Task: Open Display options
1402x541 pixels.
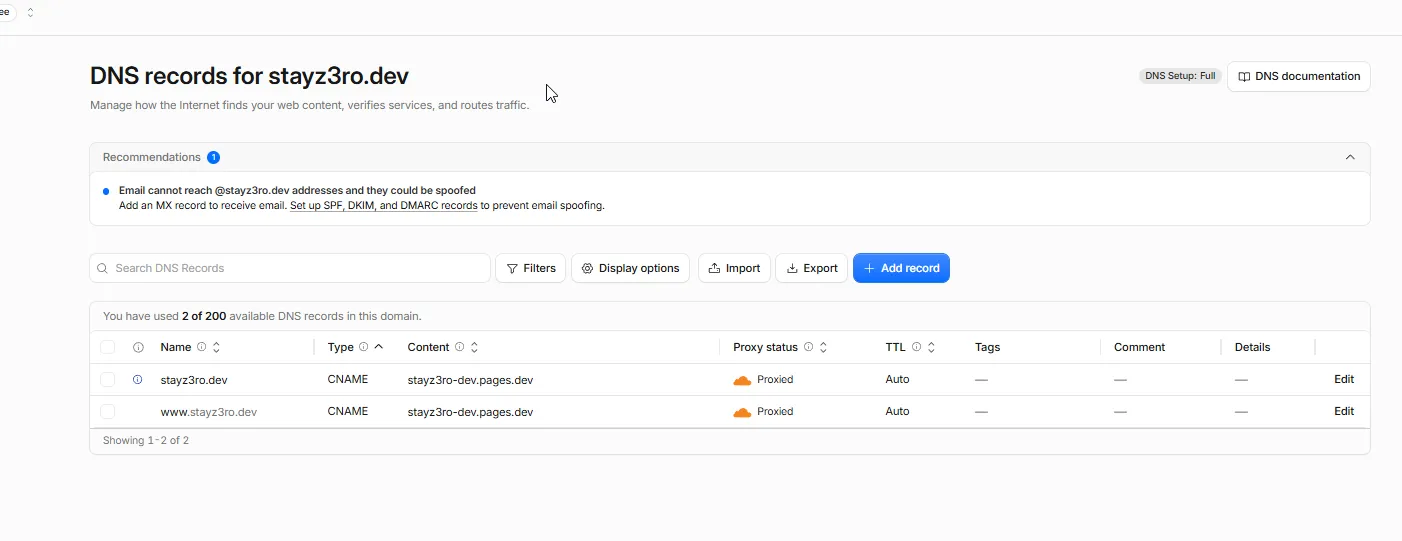Action: [630, 268]
